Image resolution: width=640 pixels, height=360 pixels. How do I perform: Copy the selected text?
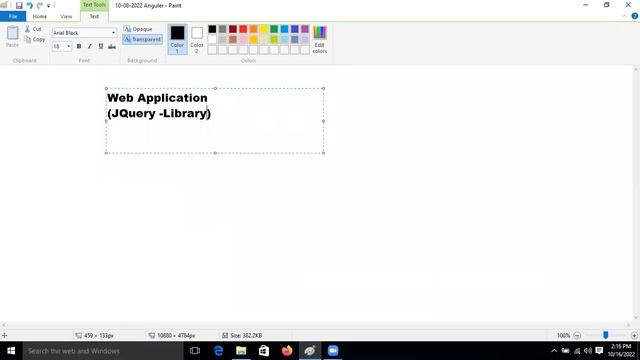point(34,40)
